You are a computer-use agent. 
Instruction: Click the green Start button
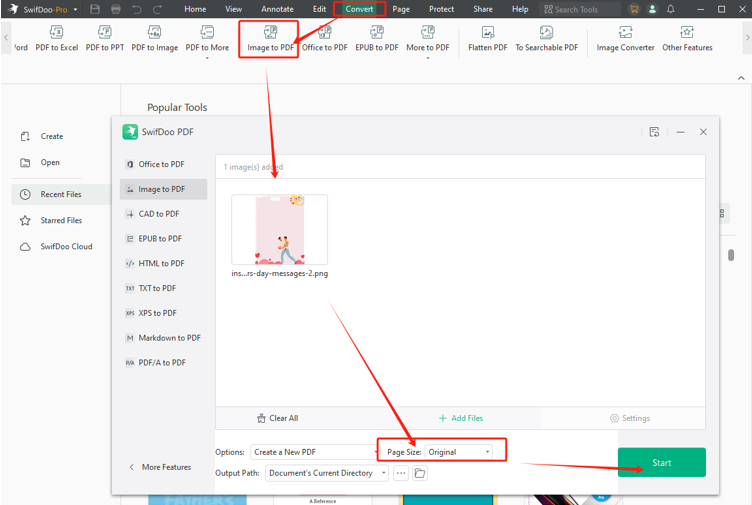point(662,462)
